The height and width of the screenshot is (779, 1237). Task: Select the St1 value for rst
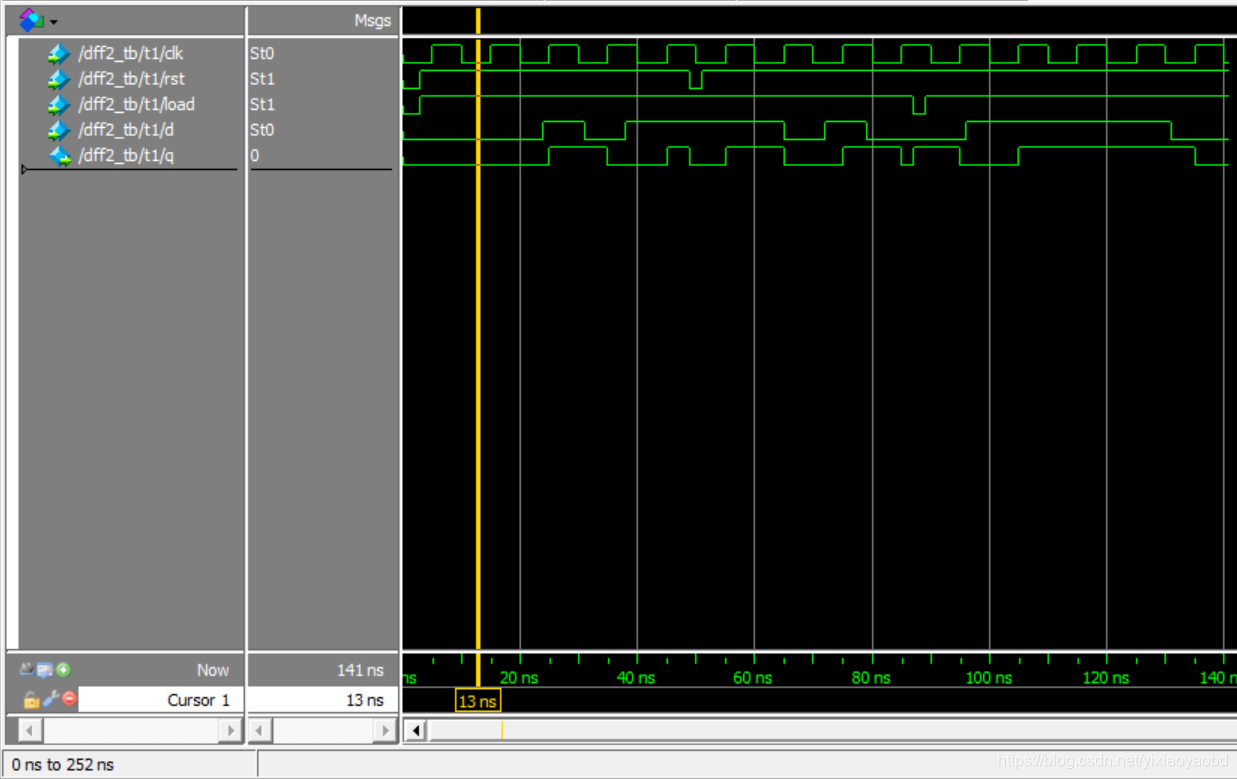point(262,79)
